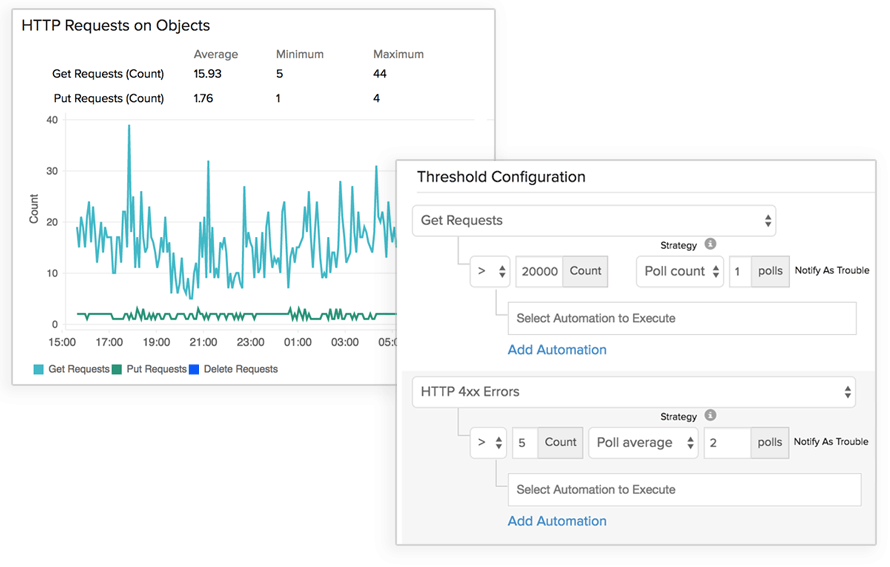
Task: Change the comparison operator for Get Requests
Action: click(489, 271)
